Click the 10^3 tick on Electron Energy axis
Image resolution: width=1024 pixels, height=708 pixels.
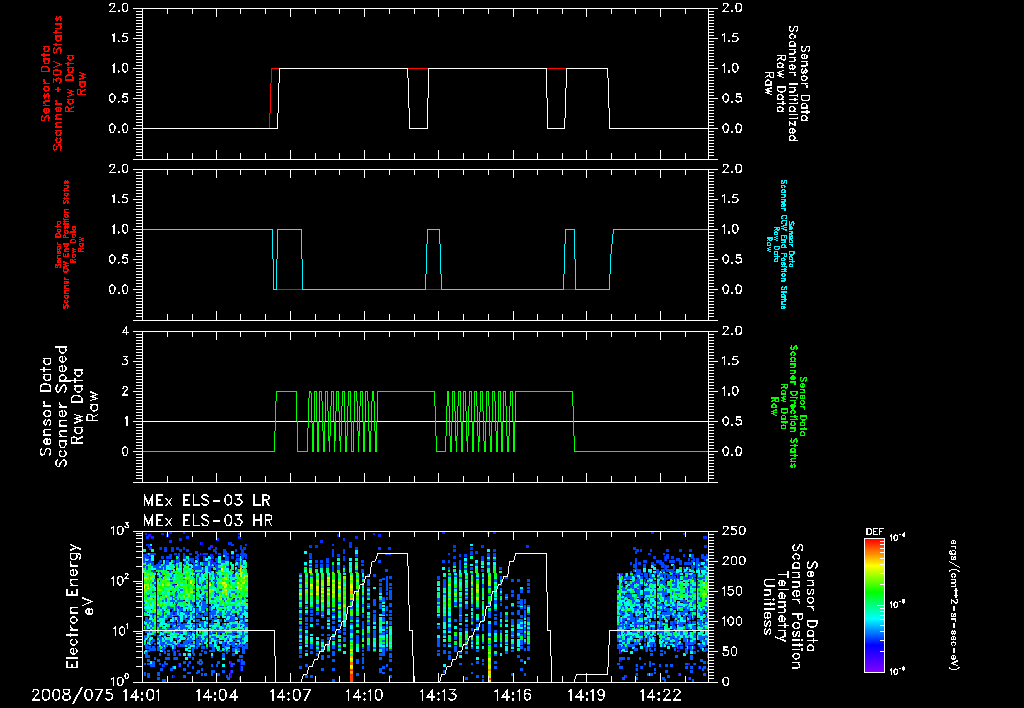(120, 531)
